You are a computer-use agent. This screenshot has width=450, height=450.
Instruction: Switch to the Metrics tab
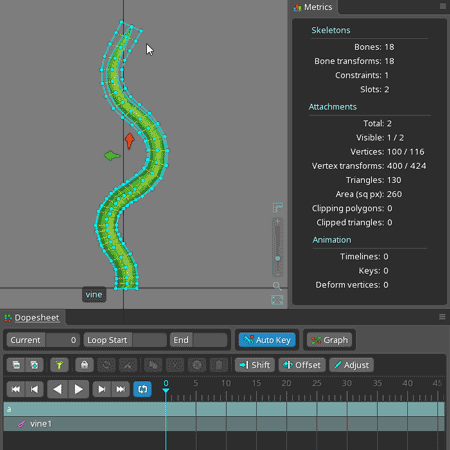click(x=313, y=7)
